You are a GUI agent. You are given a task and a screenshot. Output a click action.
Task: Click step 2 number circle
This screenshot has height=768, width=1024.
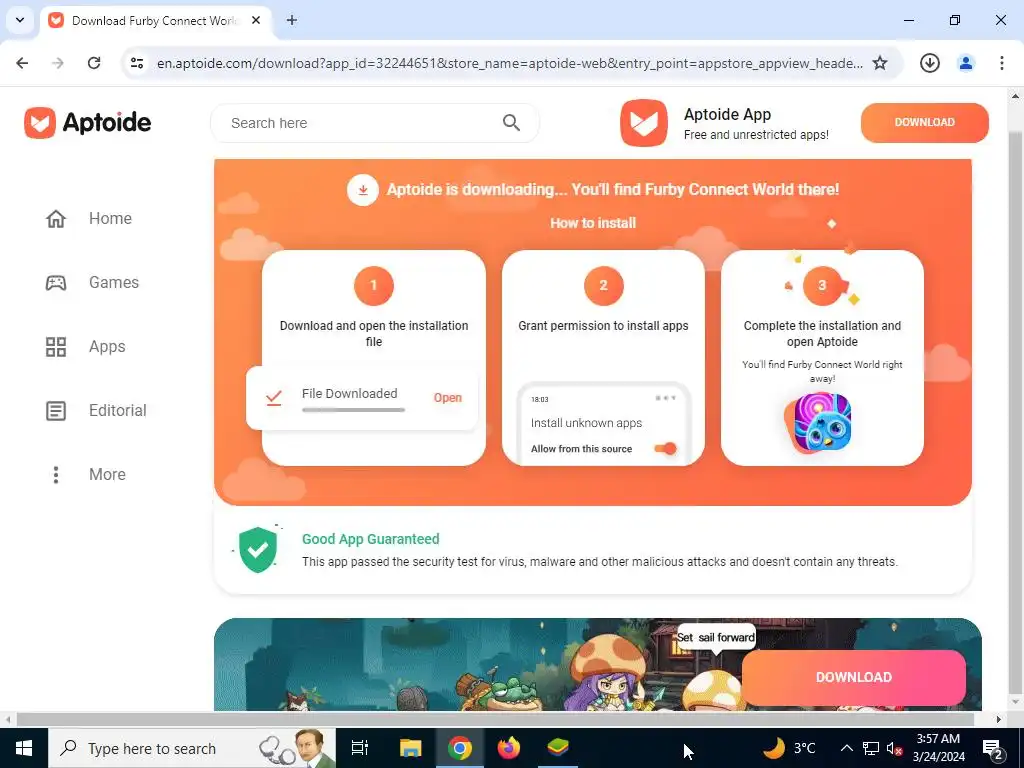603,285
